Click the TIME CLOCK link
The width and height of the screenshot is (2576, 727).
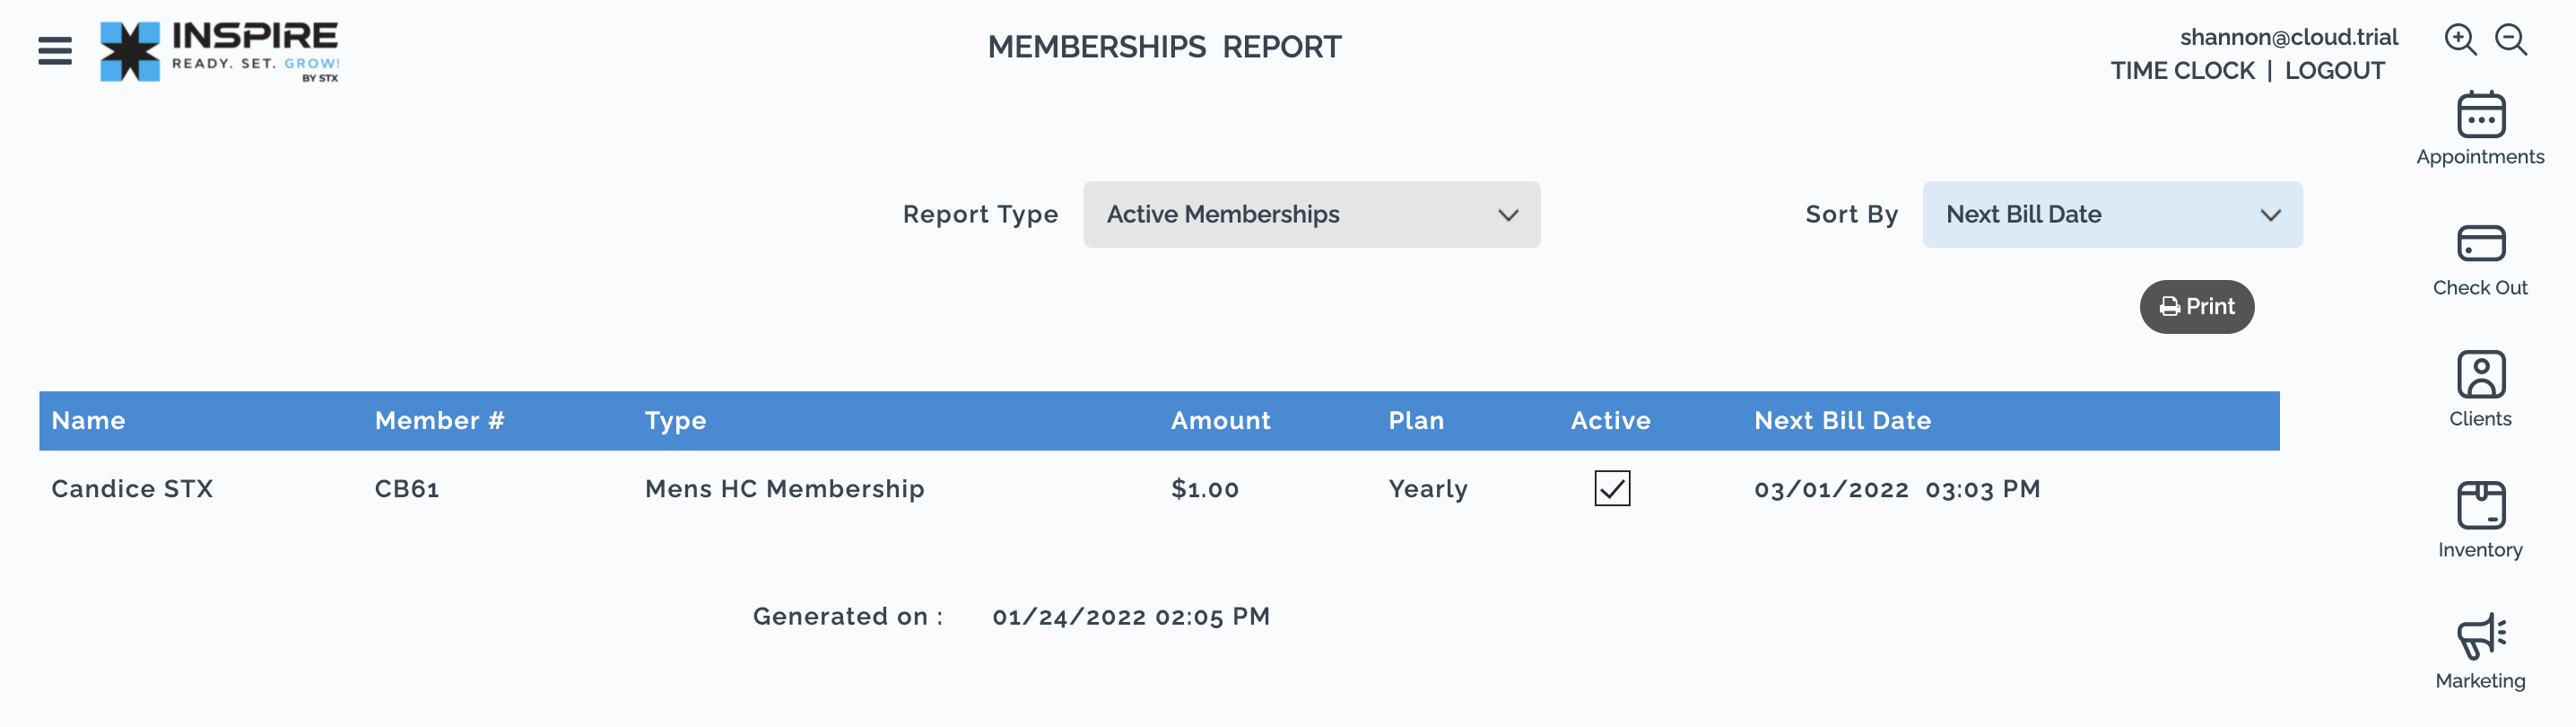(x=2182, y=71)
